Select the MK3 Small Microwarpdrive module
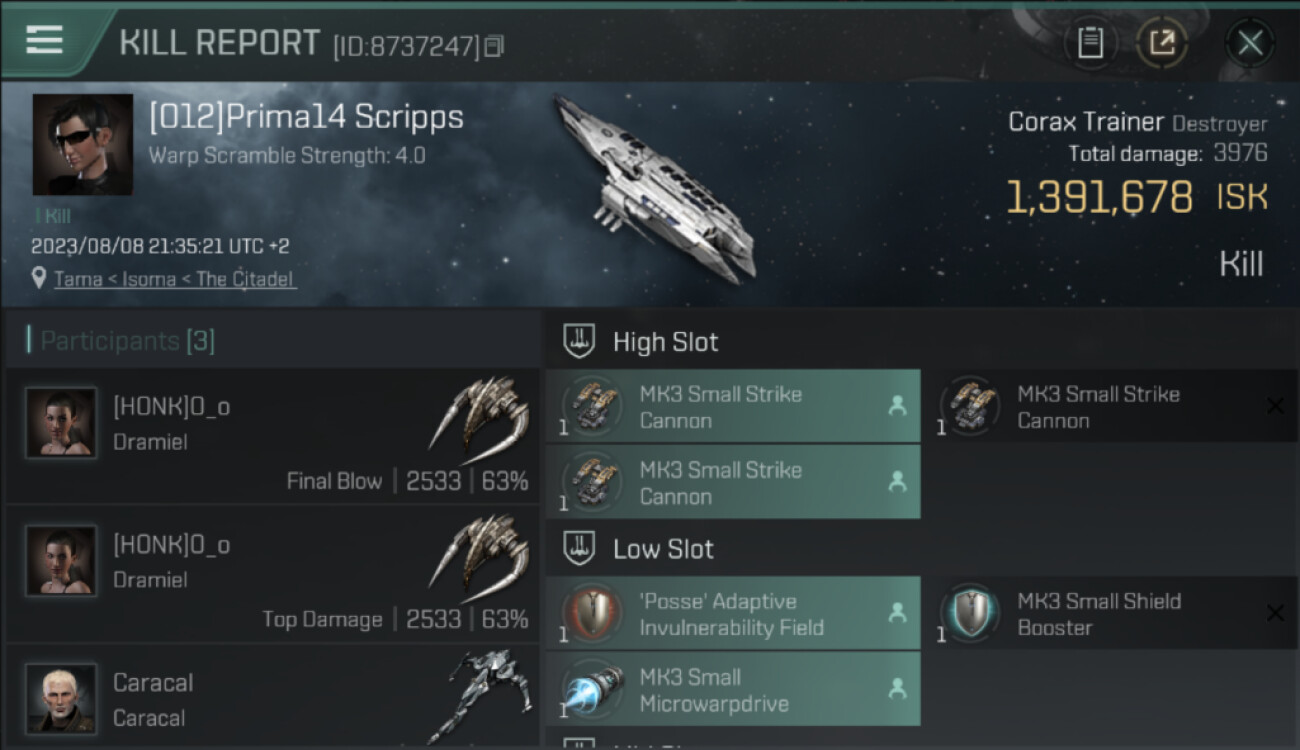1300x750 pixels. click(x=732, y=690)
